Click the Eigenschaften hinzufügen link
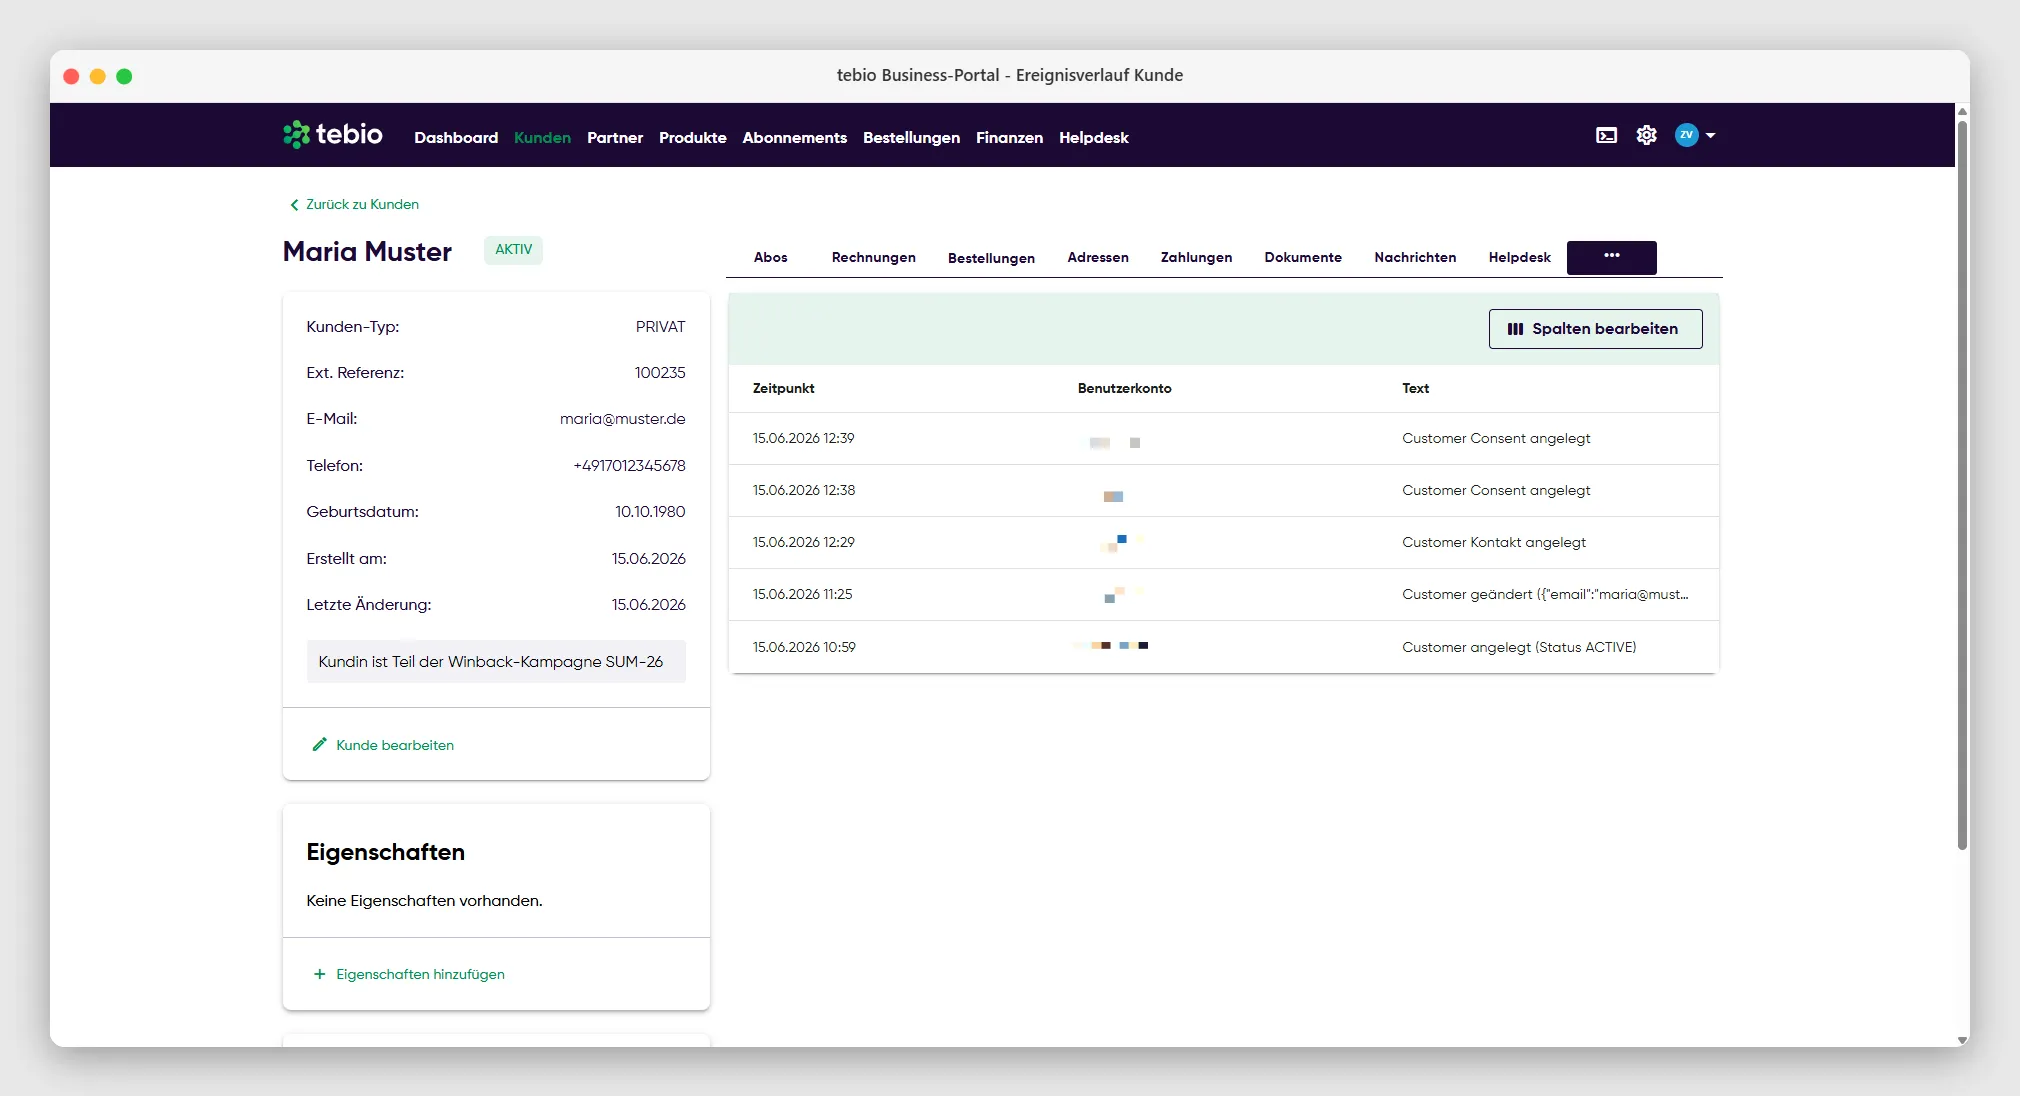 click(409, 974)
